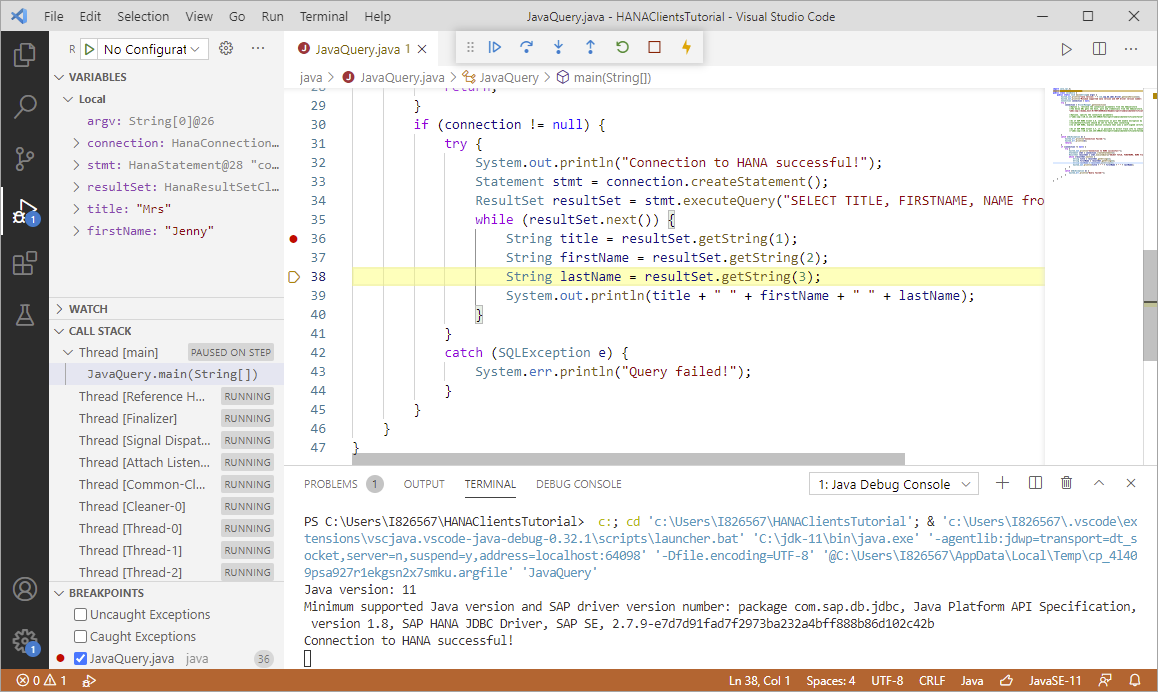
Task: Run the Java file from the editor title
Action: coord(1066,49)
